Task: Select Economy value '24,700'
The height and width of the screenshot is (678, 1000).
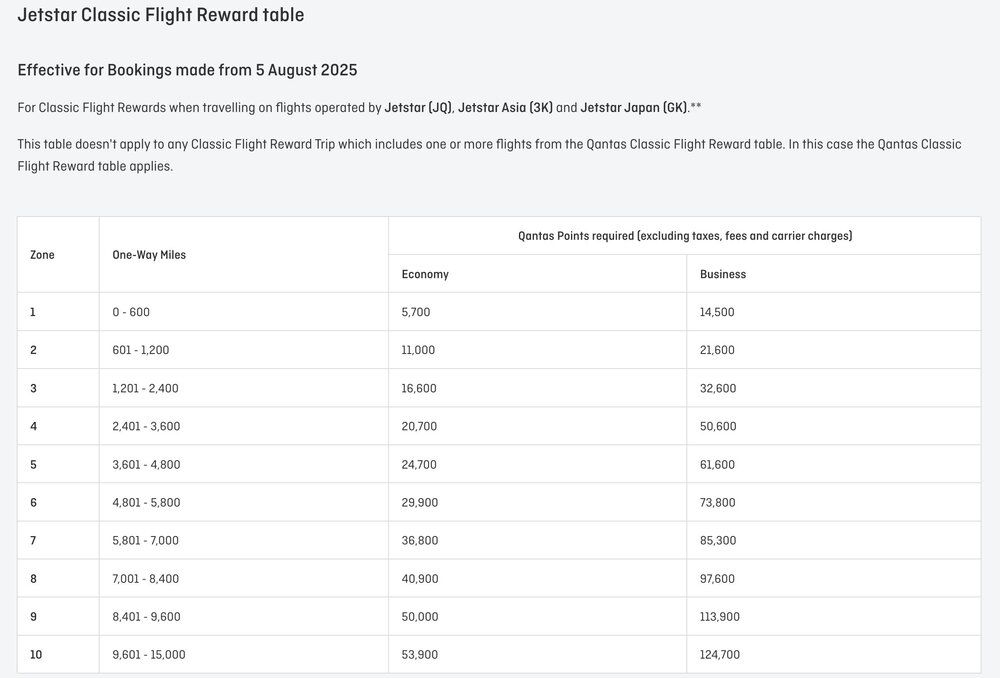Action: (x=419, y=464)
